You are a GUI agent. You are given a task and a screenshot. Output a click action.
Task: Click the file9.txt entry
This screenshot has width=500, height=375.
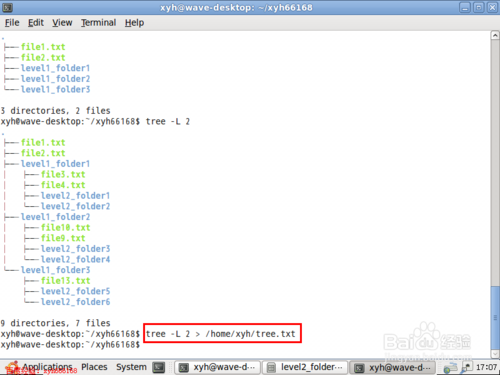pos(63,238)
